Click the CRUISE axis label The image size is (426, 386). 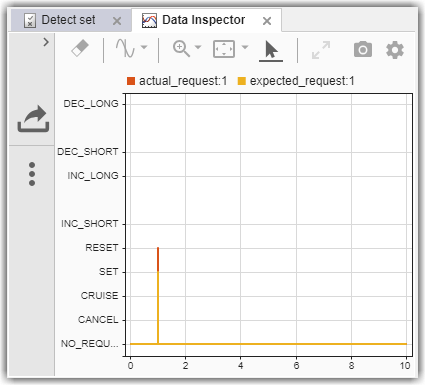(x=99, y=296)
